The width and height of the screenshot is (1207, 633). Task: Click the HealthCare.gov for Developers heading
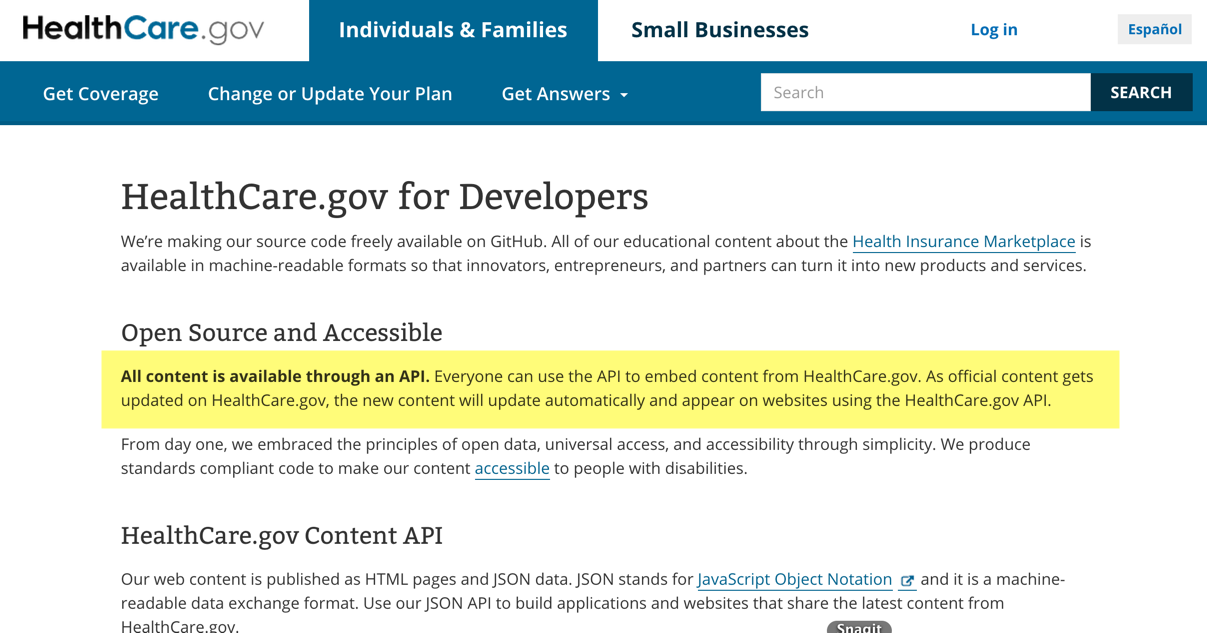(384, 196)
